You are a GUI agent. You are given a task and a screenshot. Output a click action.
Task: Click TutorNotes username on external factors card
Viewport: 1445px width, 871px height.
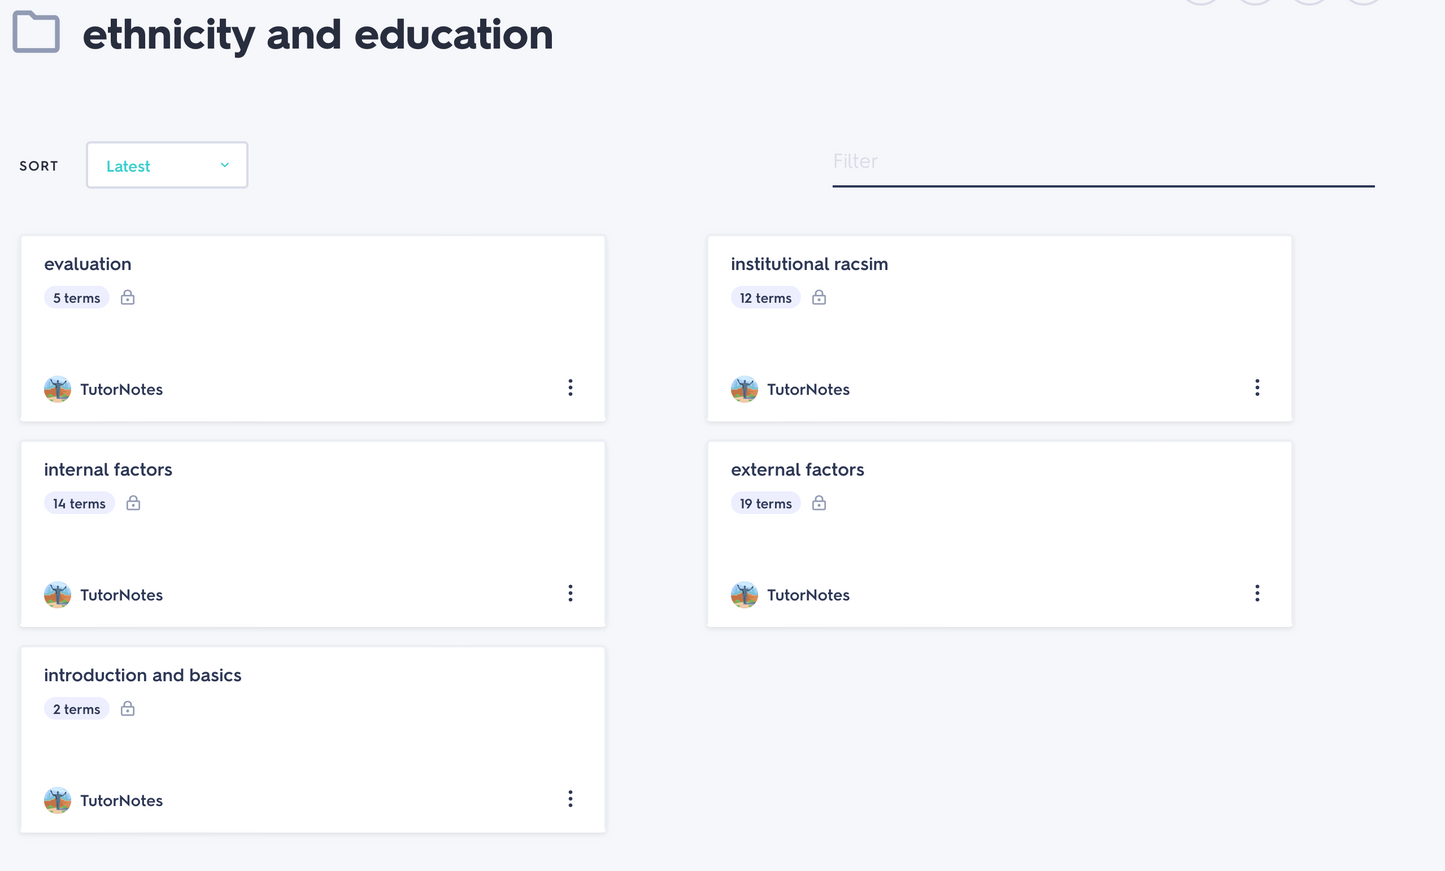point(808,595)
